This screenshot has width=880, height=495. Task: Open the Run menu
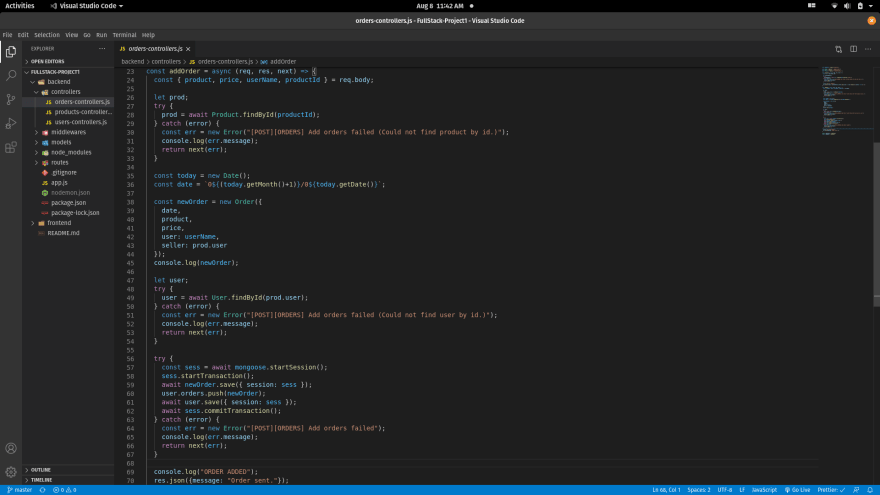[102, 35]
